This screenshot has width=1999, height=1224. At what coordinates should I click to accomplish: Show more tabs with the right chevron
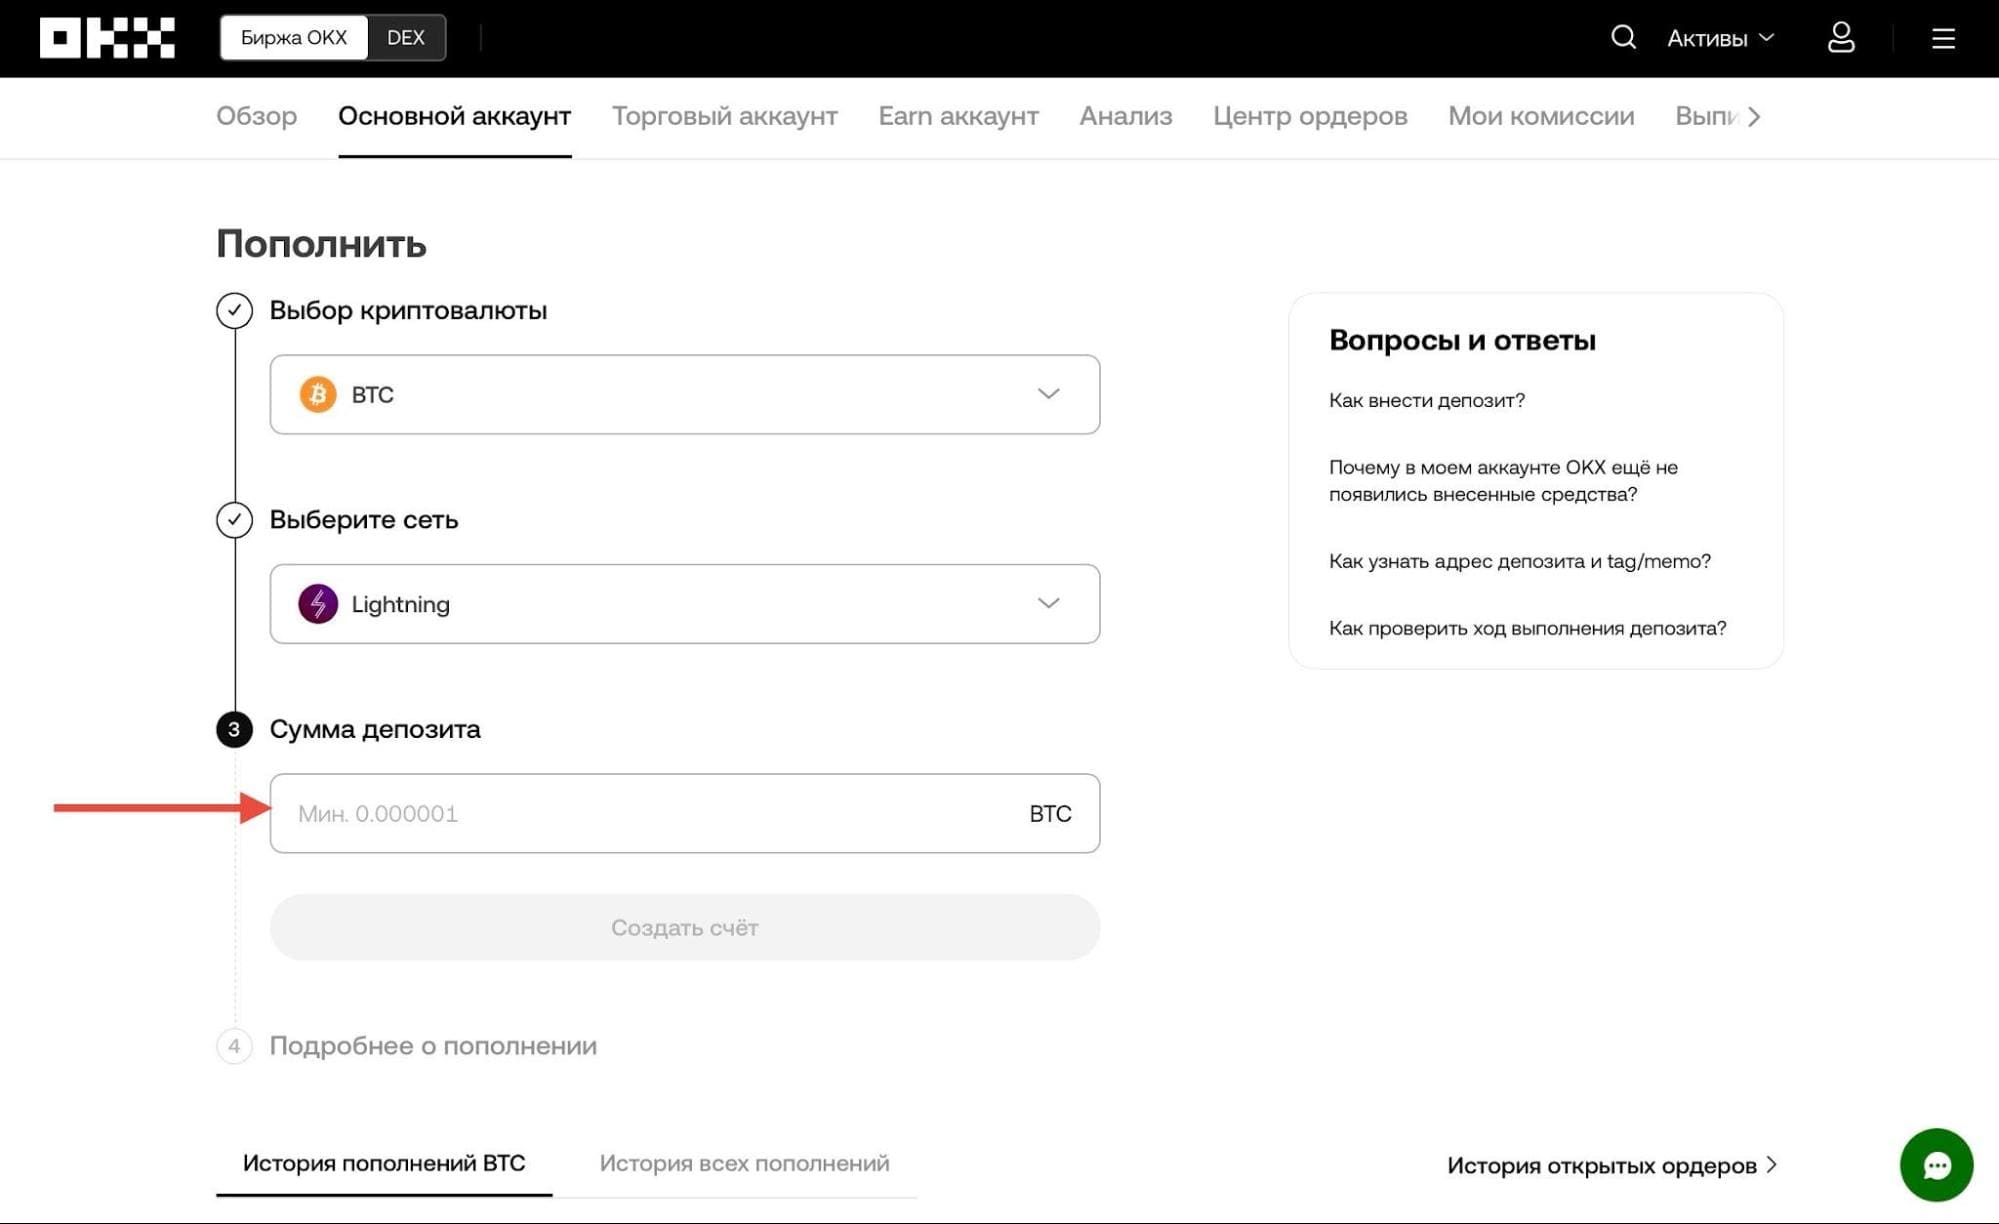click(1754, 117)
